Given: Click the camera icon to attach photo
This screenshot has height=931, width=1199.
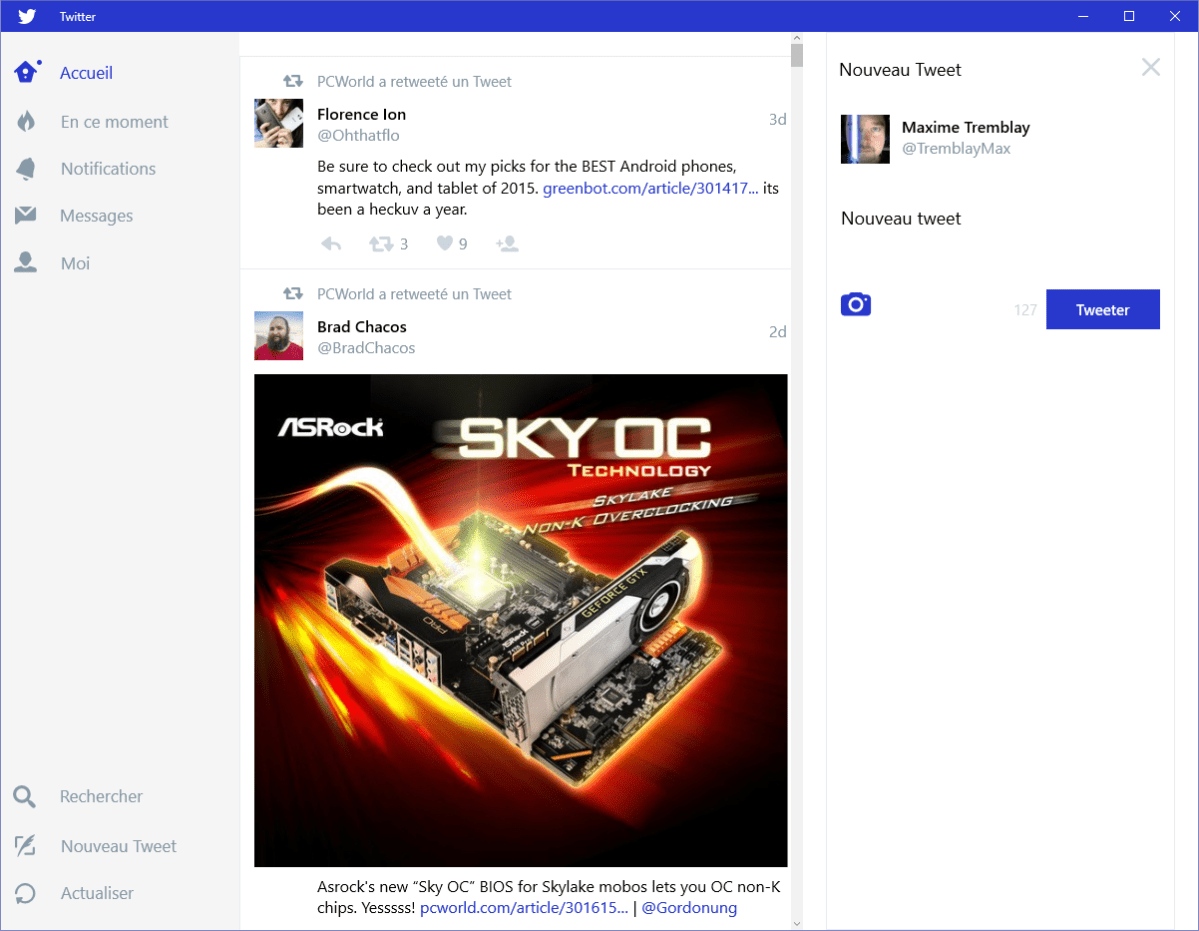Looking at the screenshot, I should (x=856, y=305).
